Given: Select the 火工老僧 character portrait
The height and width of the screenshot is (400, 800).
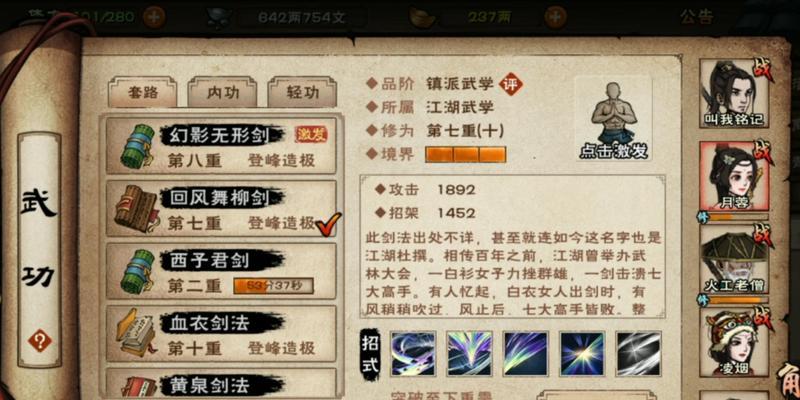Looking at the screenshot, I should [x=734, y=260].
